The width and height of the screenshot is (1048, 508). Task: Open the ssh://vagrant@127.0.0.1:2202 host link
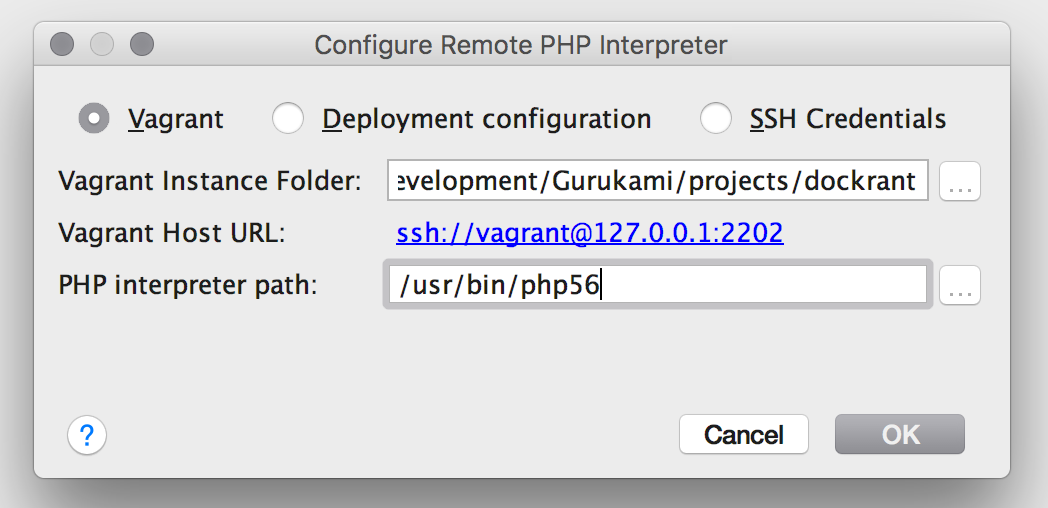pyautogui.click(x=590, y=234)
